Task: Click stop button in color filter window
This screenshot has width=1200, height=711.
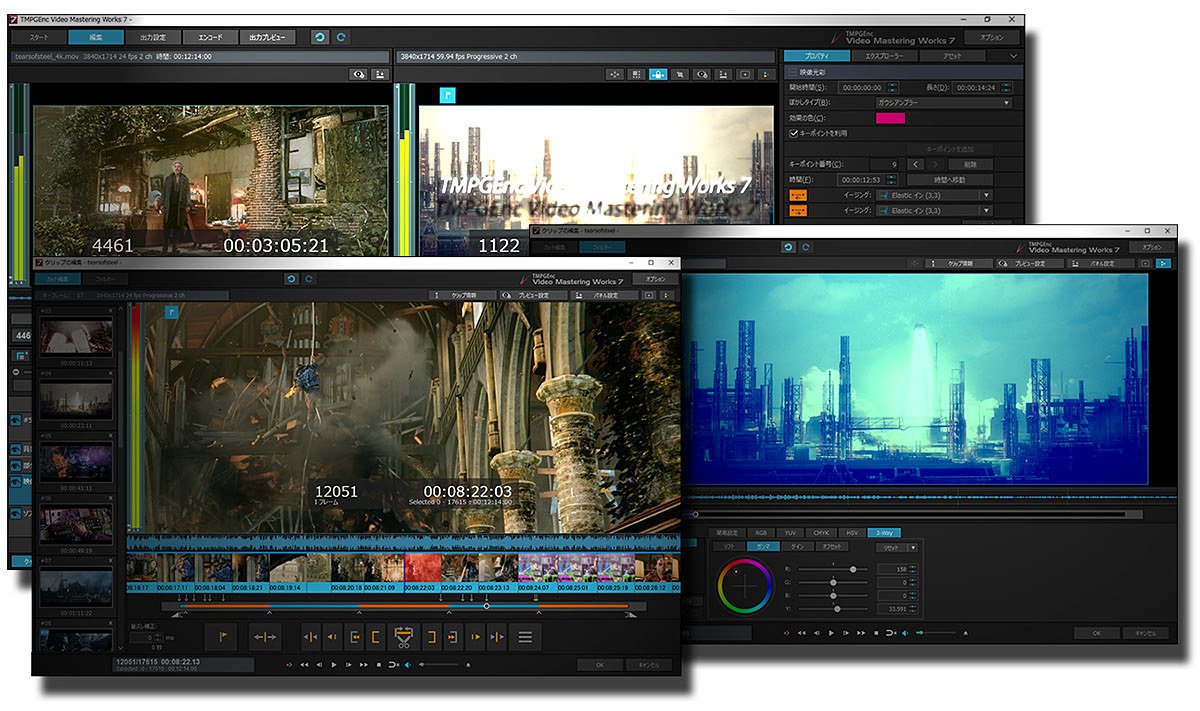Action: pyautogui.click(x=876, y=633)
